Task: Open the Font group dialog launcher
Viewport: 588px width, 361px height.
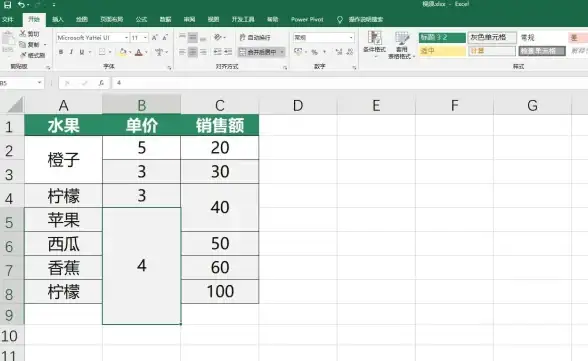Action: [x=170, y=68]
